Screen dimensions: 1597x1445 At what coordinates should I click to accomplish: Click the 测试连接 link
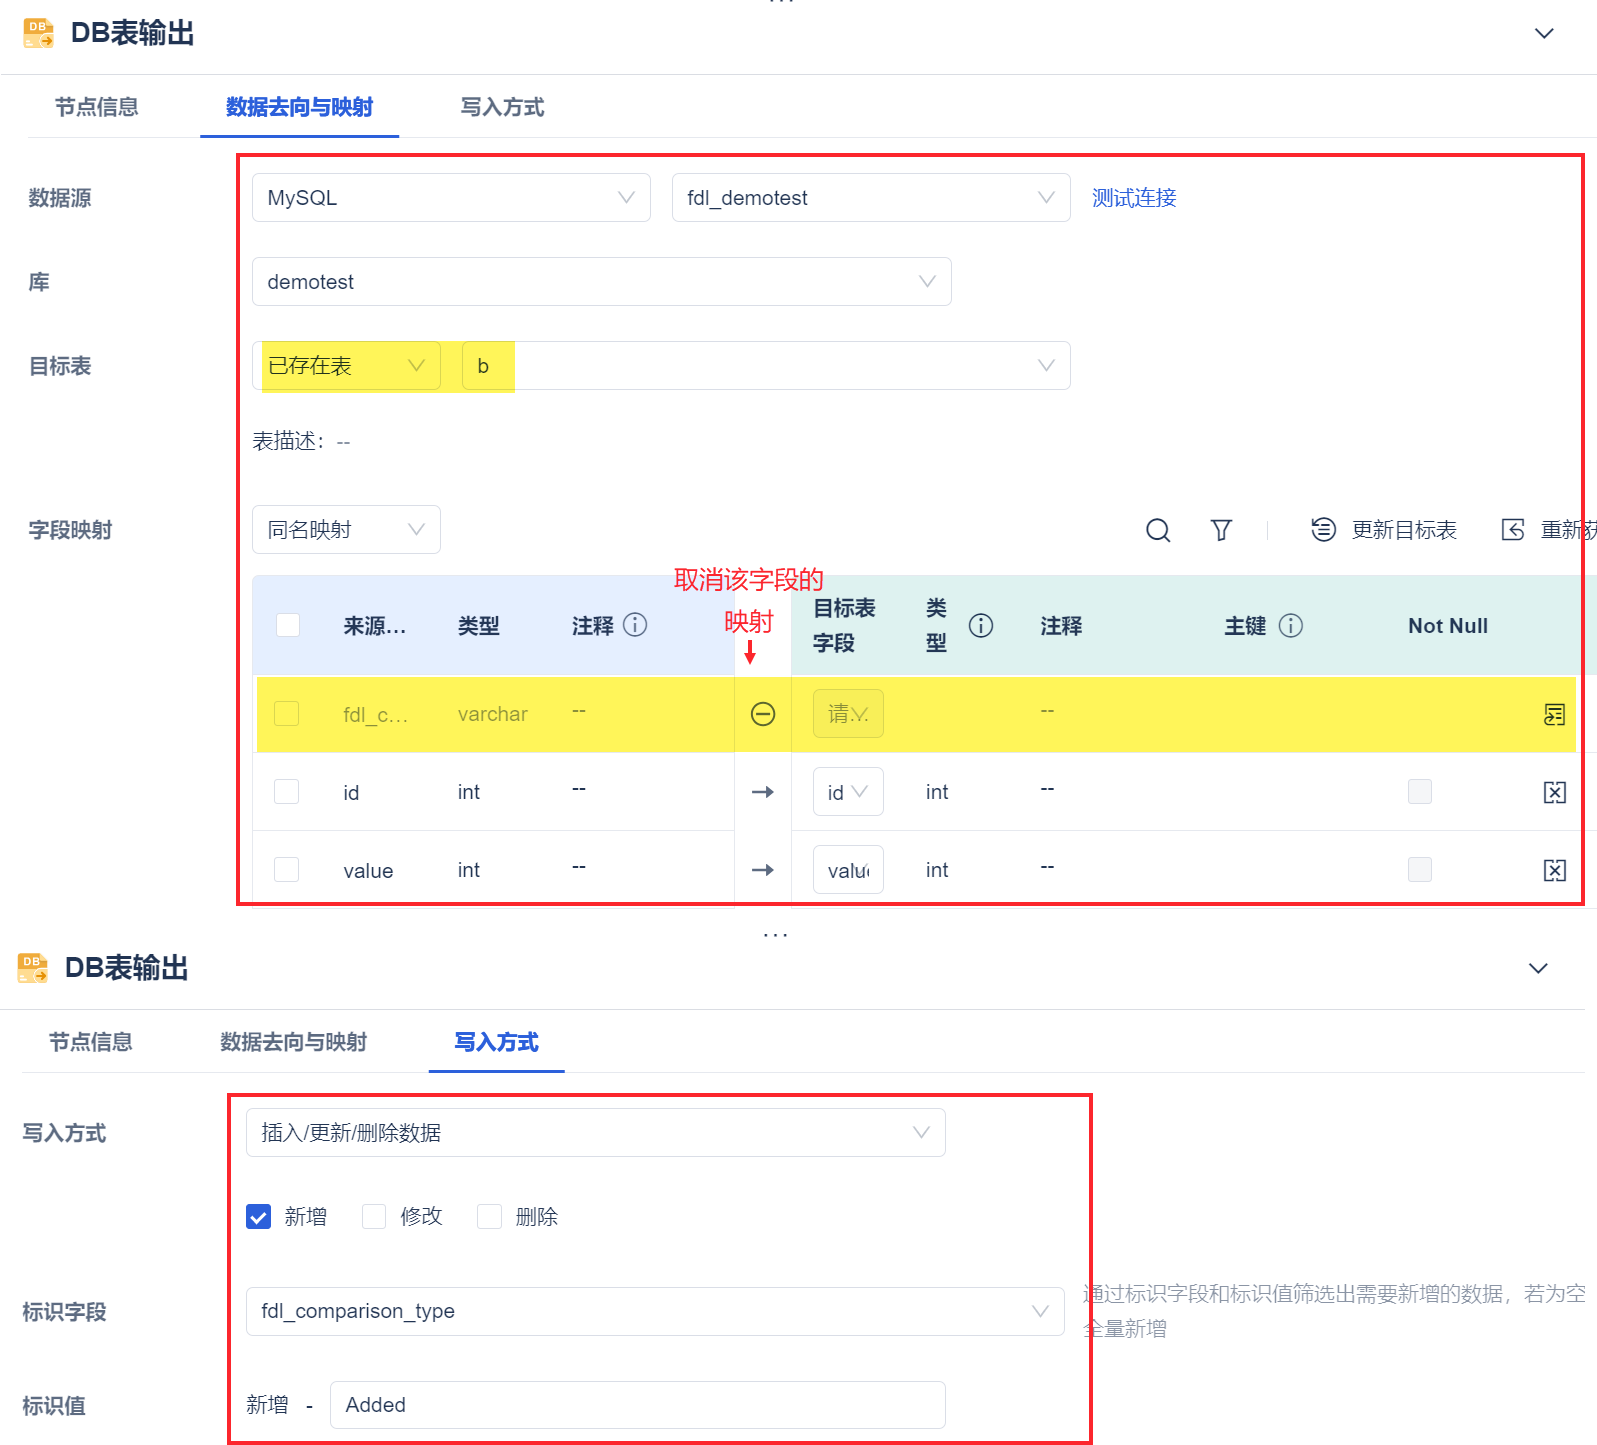[1134, 198]
